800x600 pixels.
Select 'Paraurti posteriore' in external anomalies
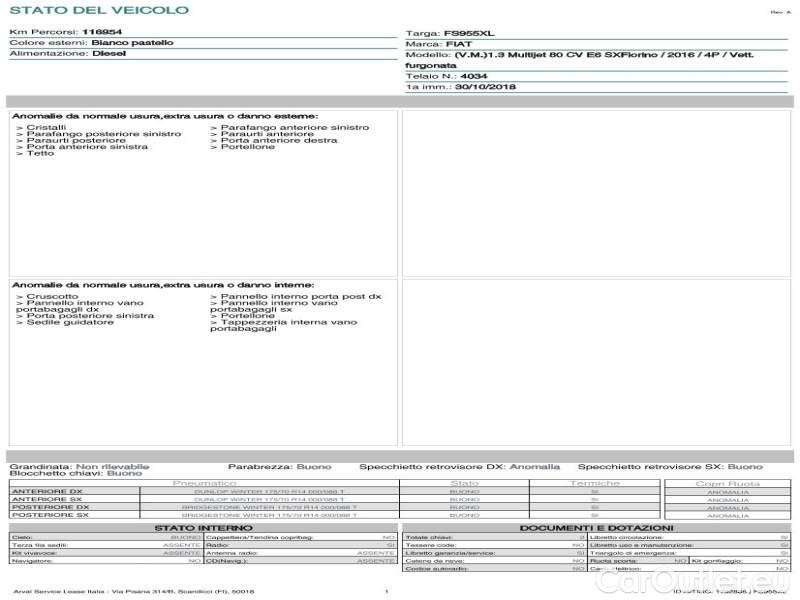coord(71,140)
